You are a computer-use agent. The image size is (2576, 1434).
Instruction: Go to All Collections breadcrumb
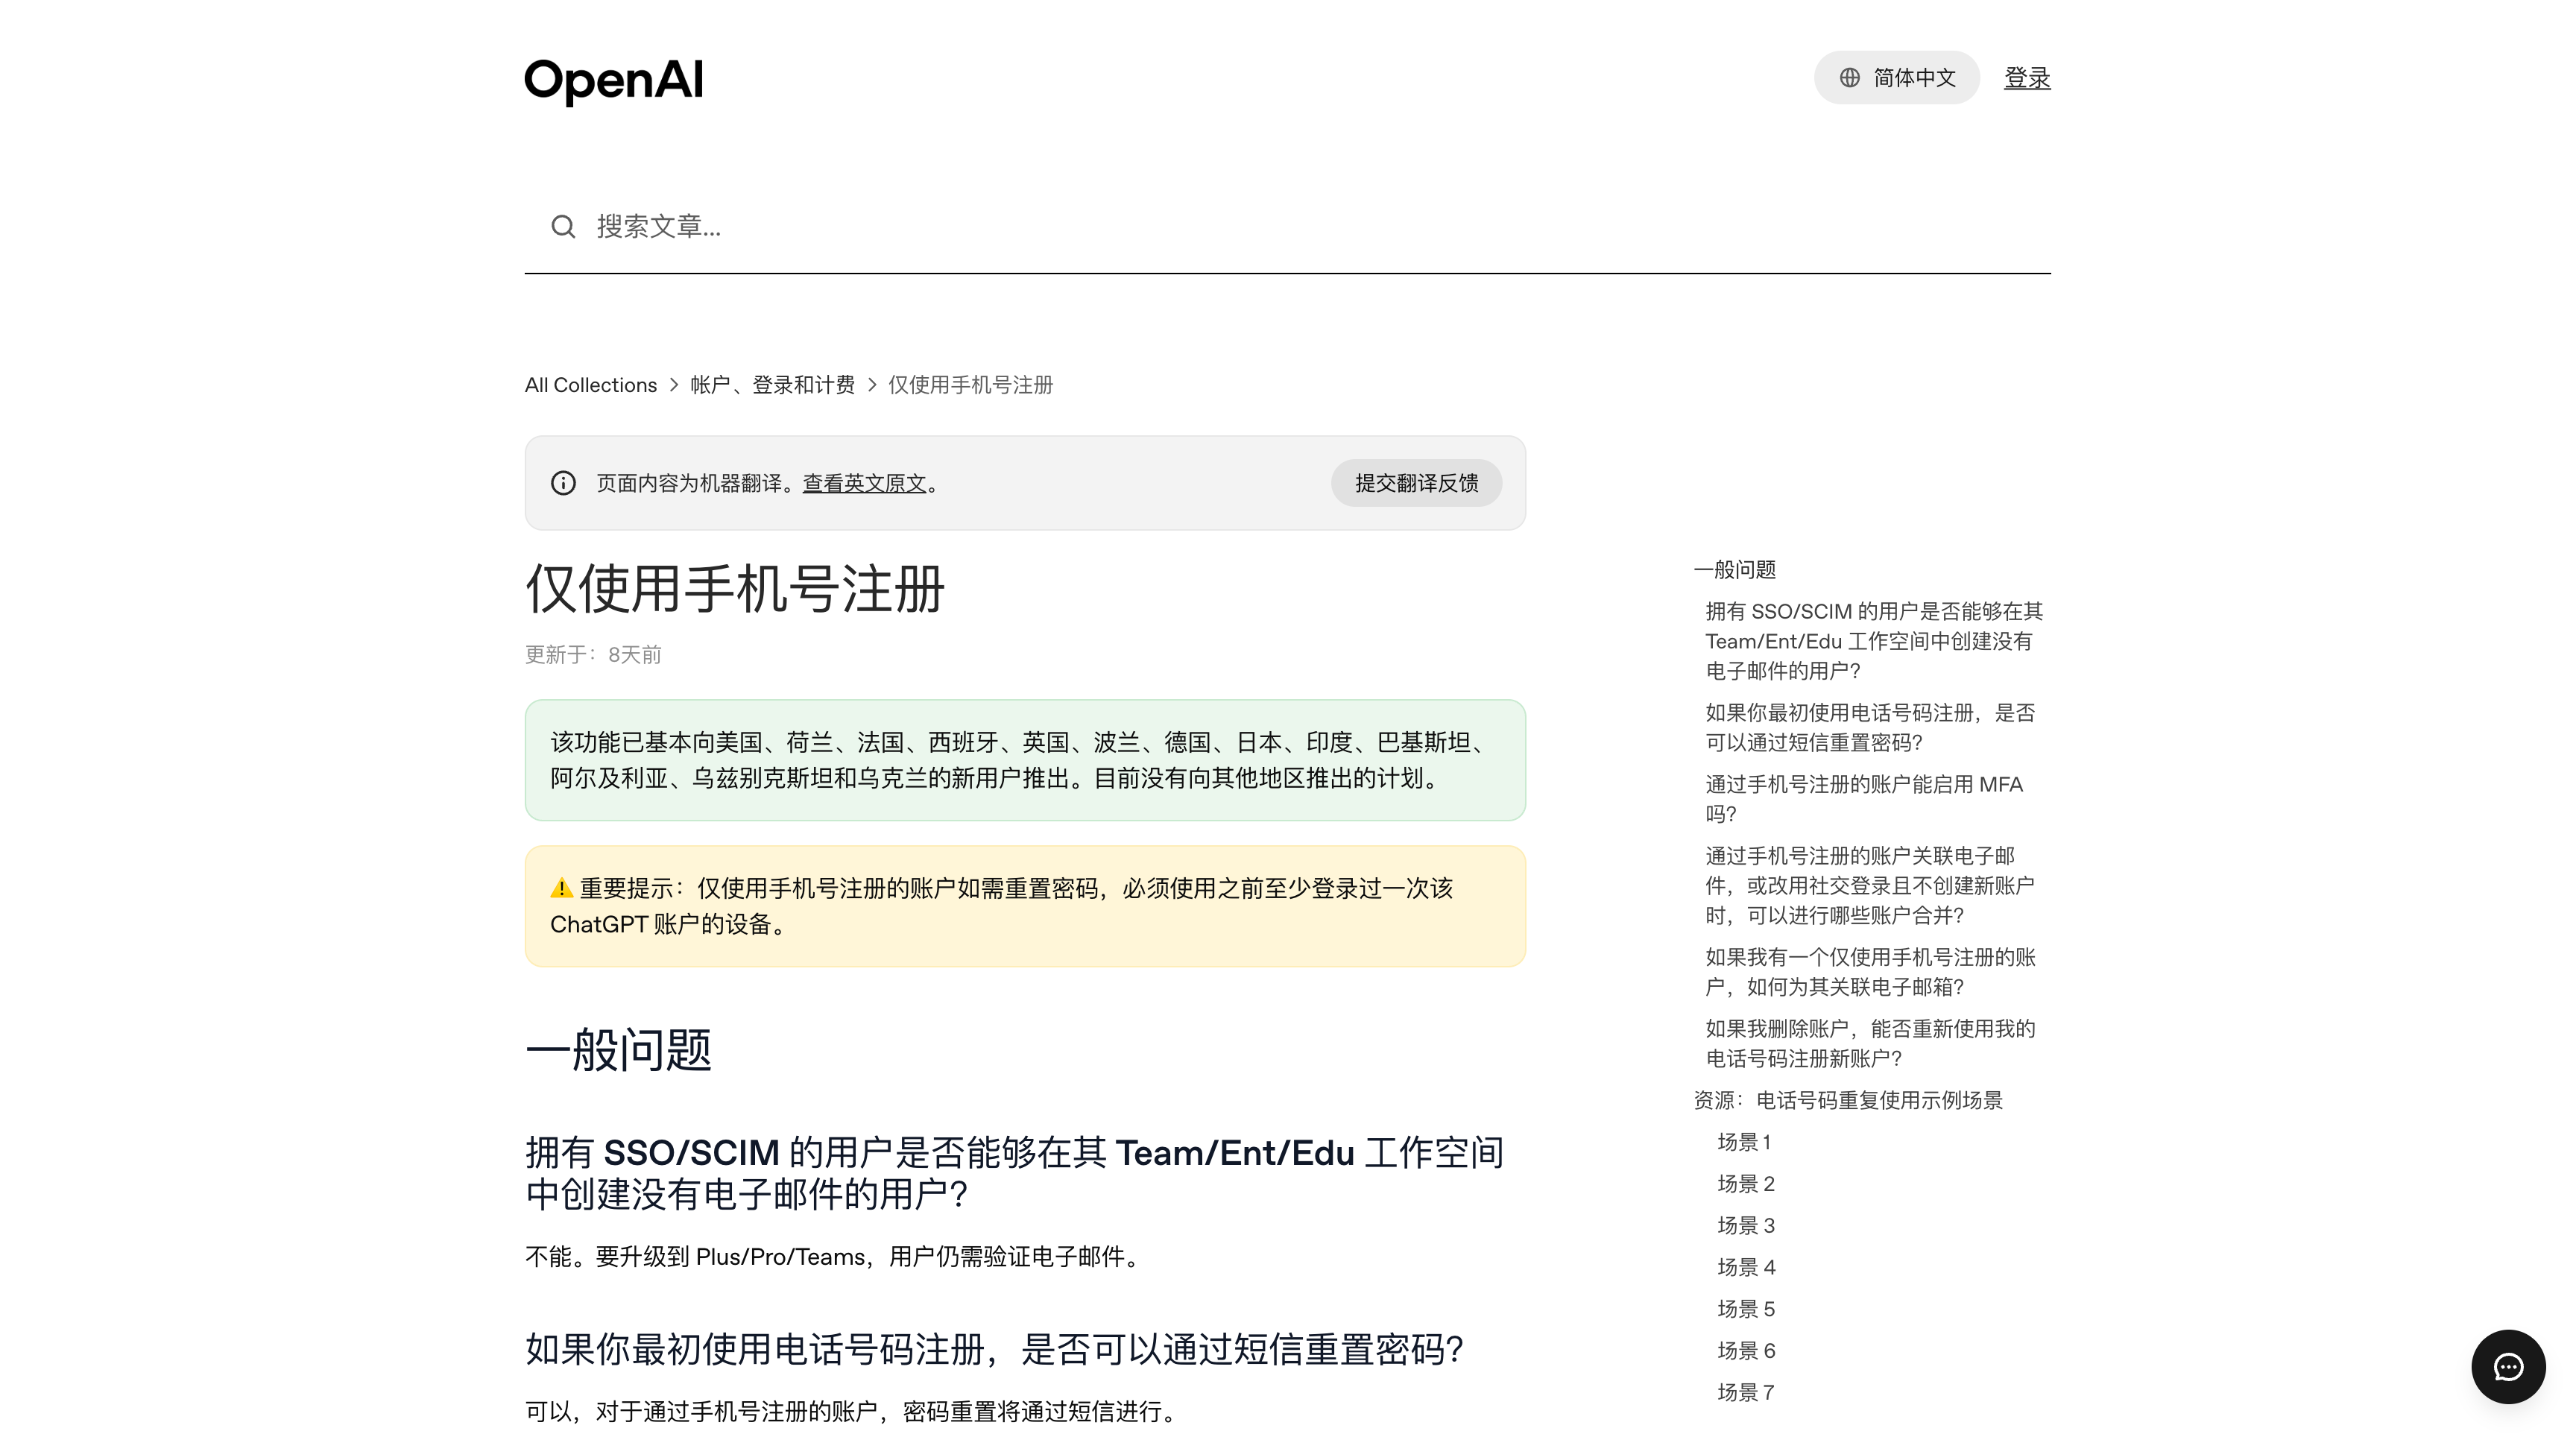pos(590,385)
